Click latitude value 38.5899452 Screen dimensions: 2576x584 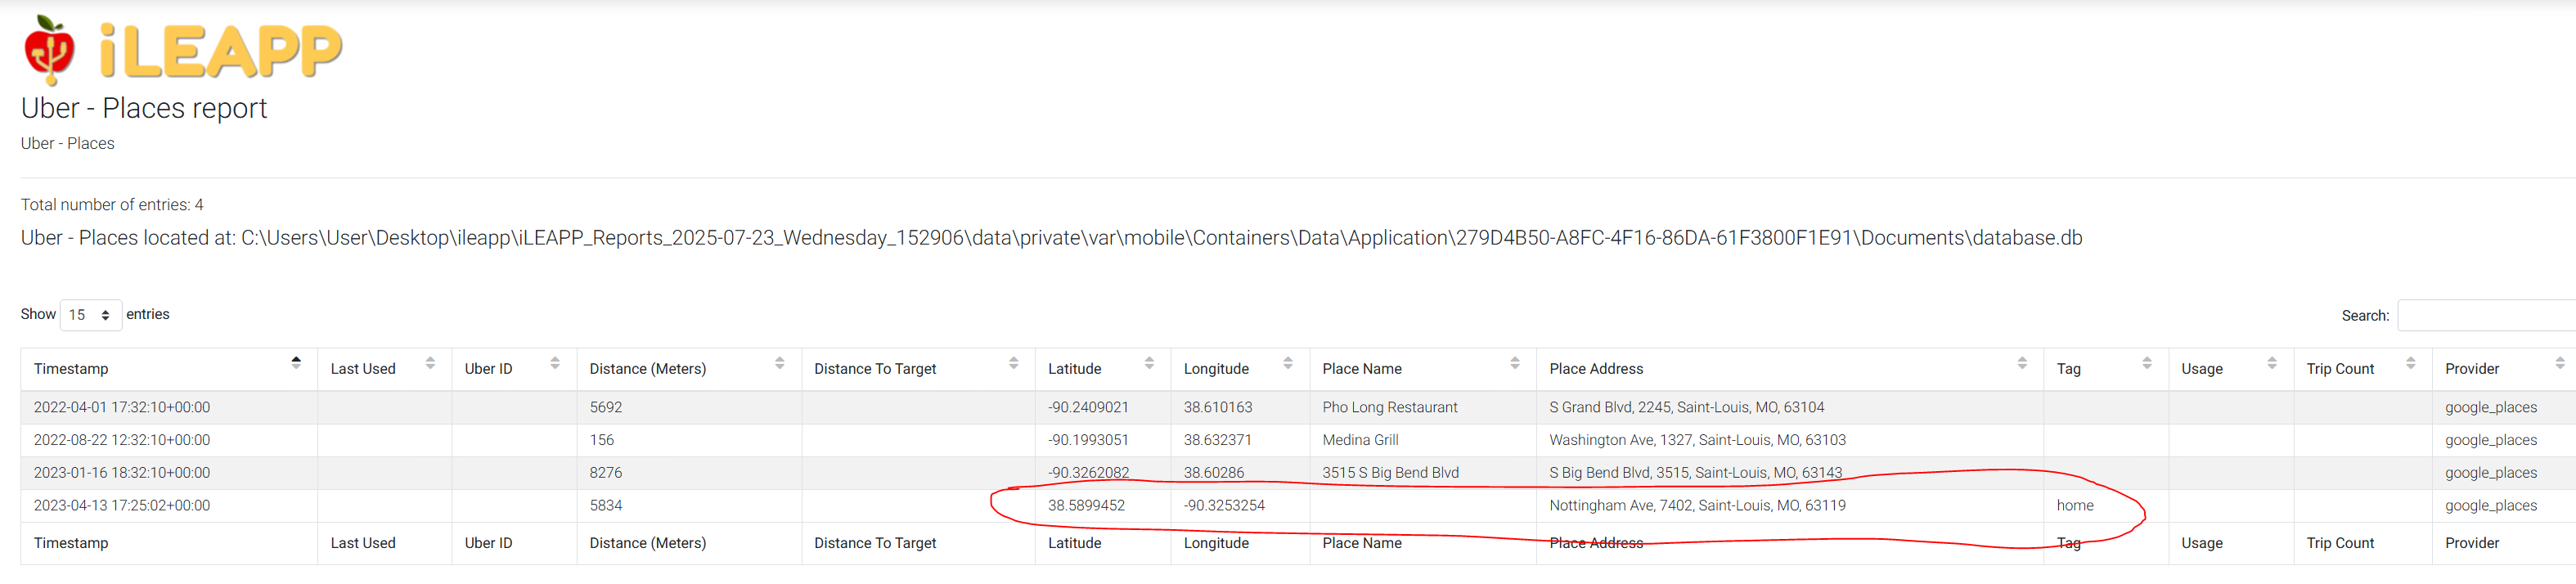click(x=1086, y=506)
